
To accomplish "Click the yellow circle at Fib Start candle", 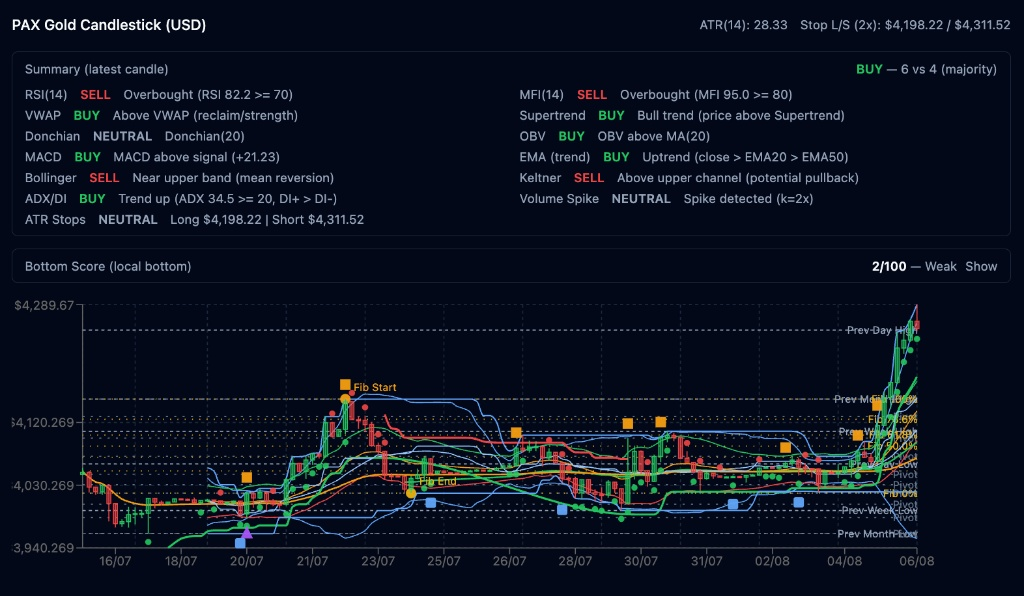I will click(x=345, y=399).
